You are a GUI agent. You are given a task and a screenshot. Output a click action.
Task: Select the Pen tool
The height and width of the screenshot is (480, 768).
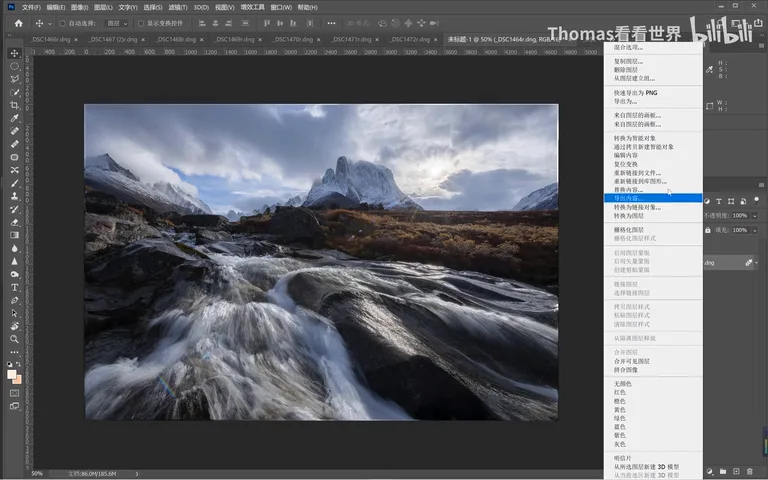[x=15, y=300]
